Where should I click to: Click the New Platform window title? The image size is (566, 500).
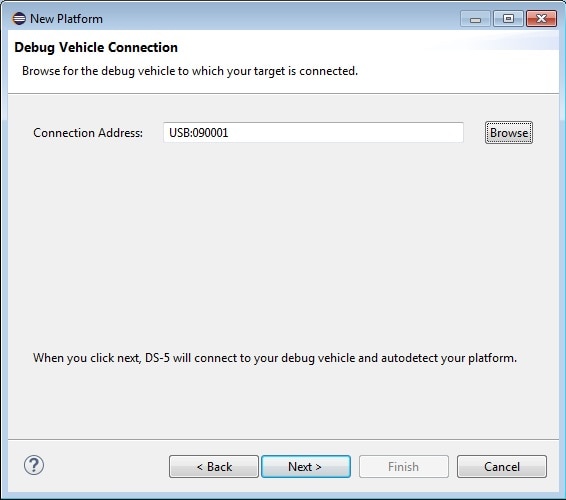(66, 19)
